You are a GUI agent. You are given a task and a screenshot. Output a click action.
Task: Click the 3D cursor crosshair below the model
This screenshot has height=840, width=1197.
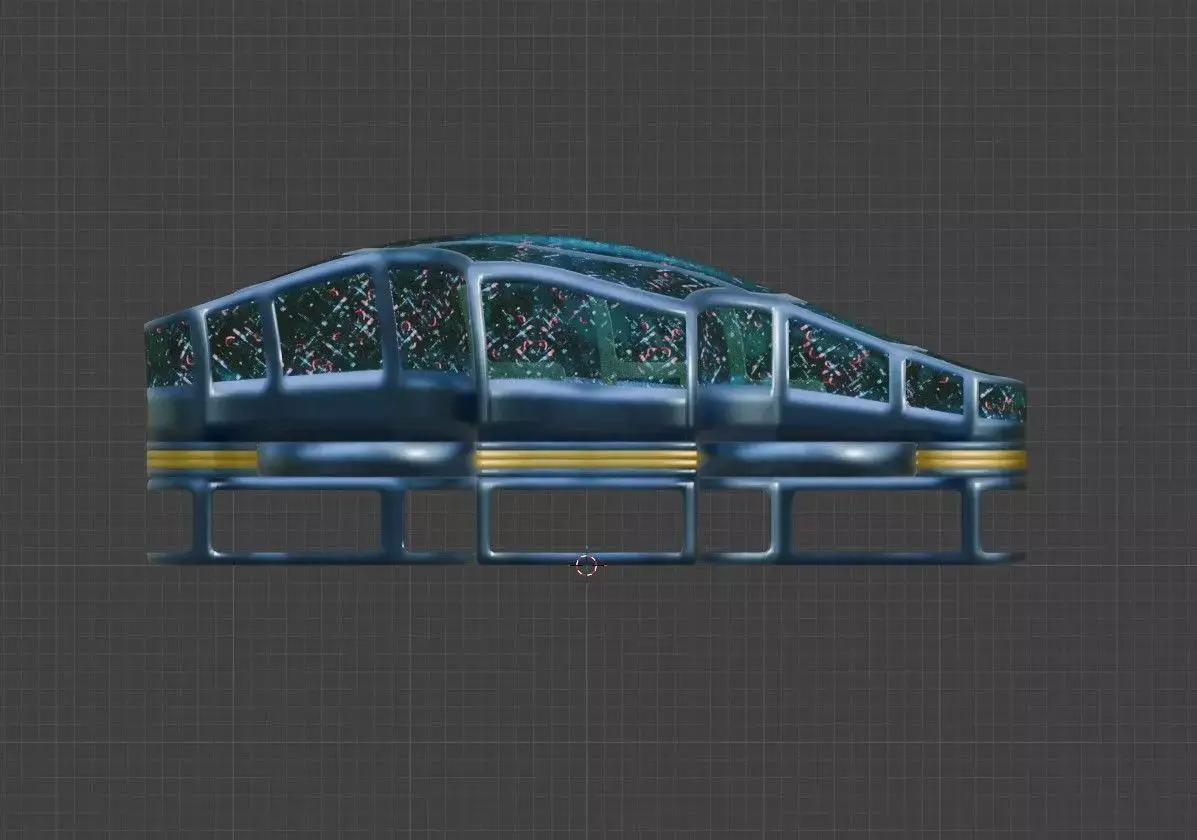pos(586,565)
